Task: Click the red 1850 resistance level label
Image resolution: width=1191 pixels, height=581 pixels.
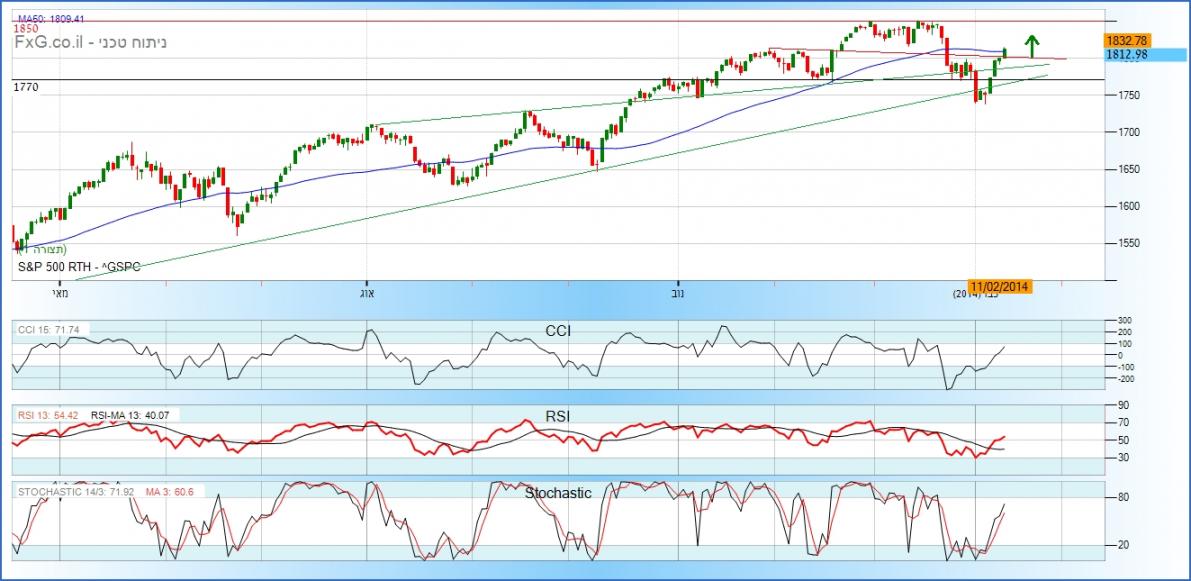Action: 26,30
